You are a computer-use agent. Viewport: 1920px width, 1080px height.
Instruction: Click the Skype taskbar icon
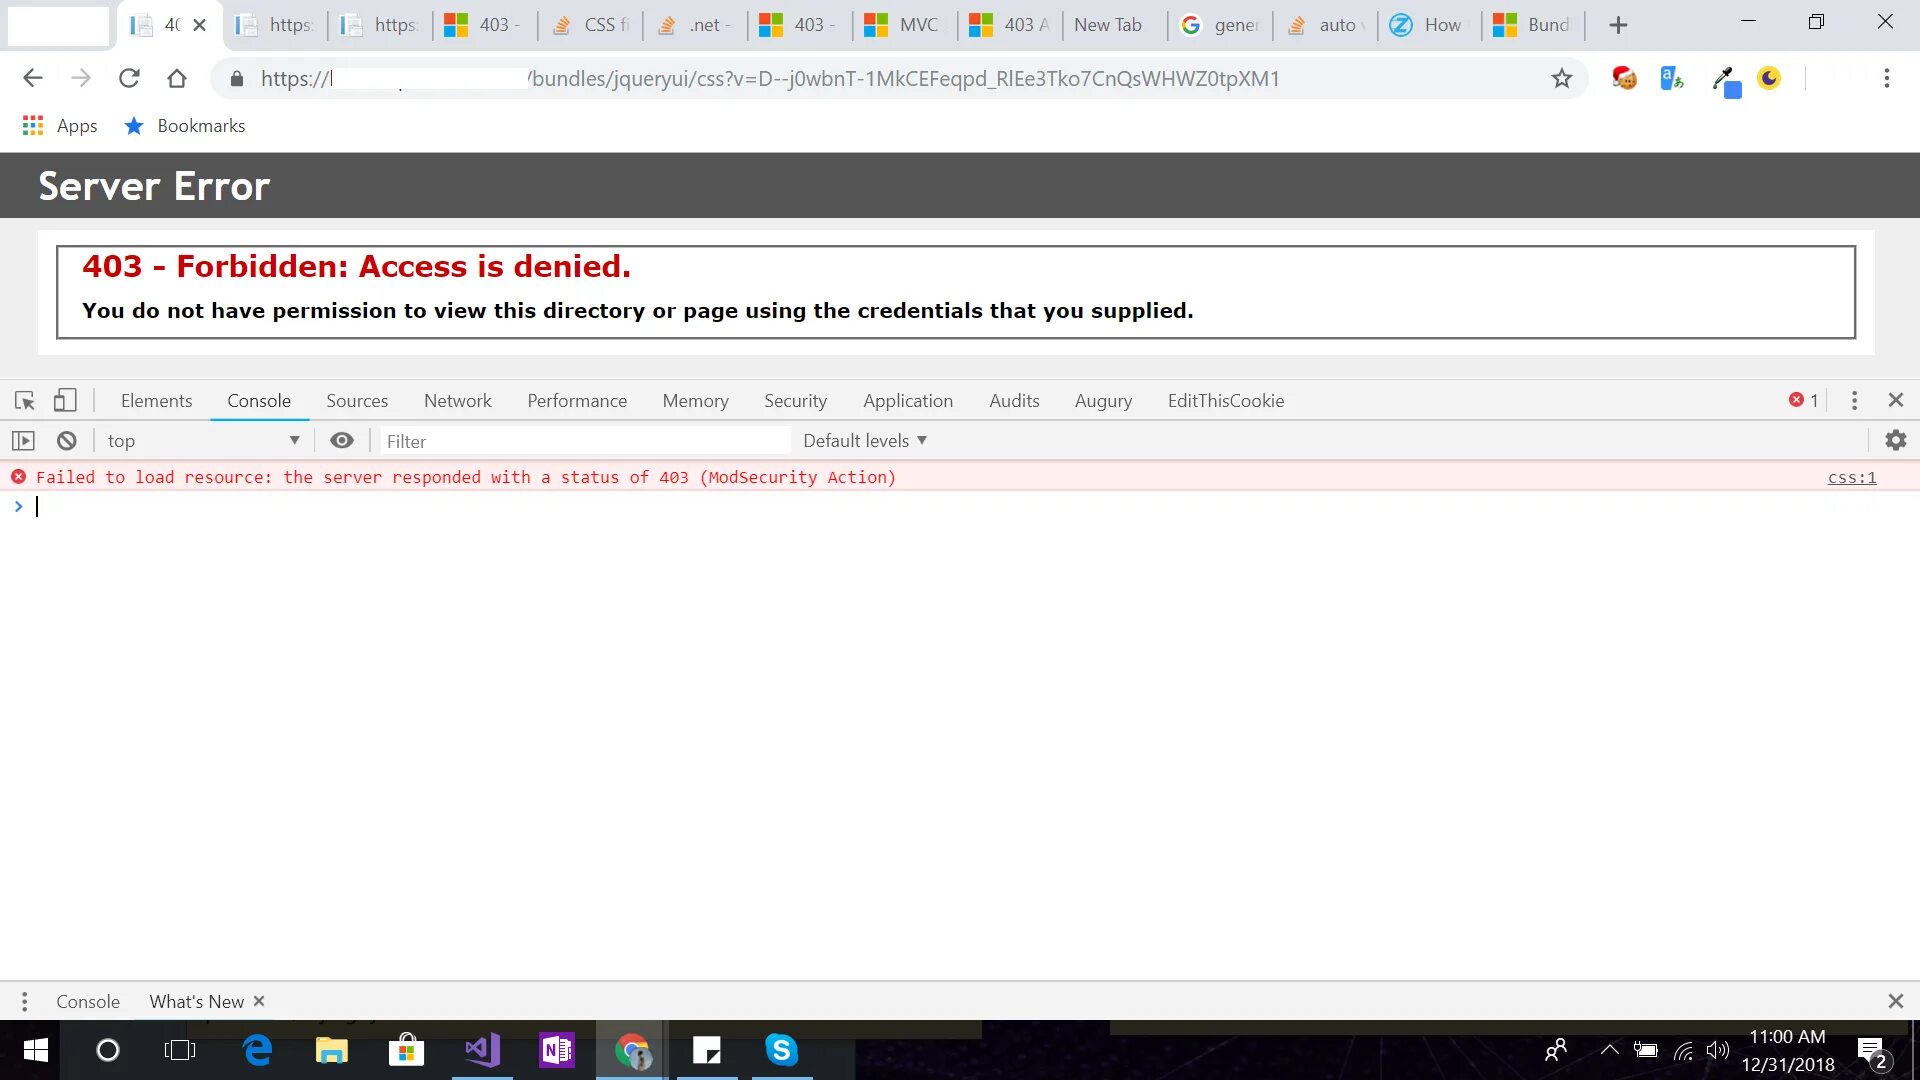782,1050
